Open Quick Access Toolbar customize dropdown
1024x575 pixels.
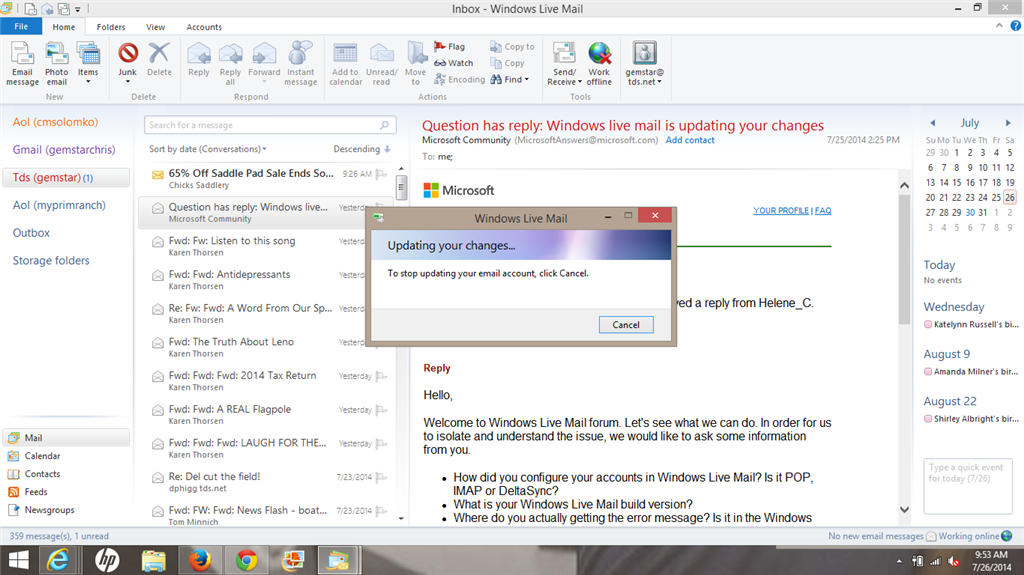coord(78,9)
